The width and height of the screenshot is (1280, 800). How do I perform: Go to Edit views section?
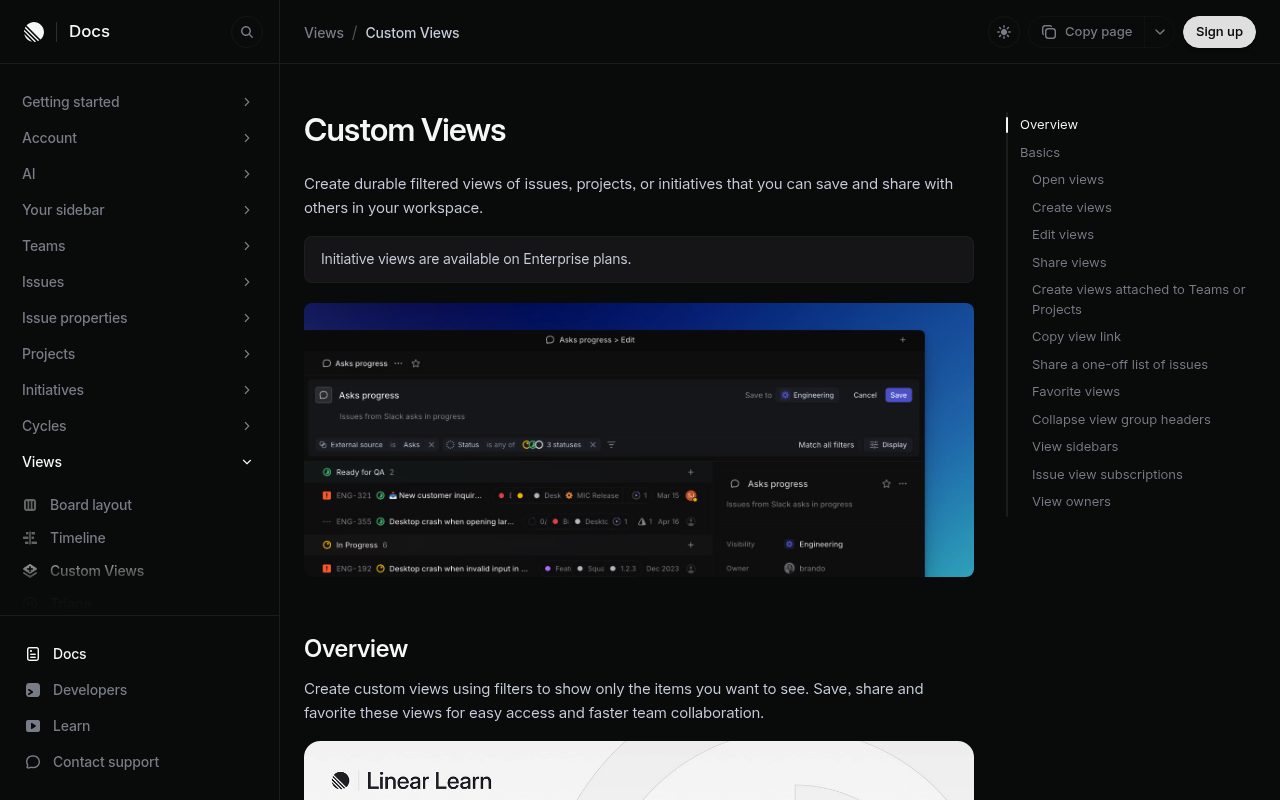(x=1063, y=235)
